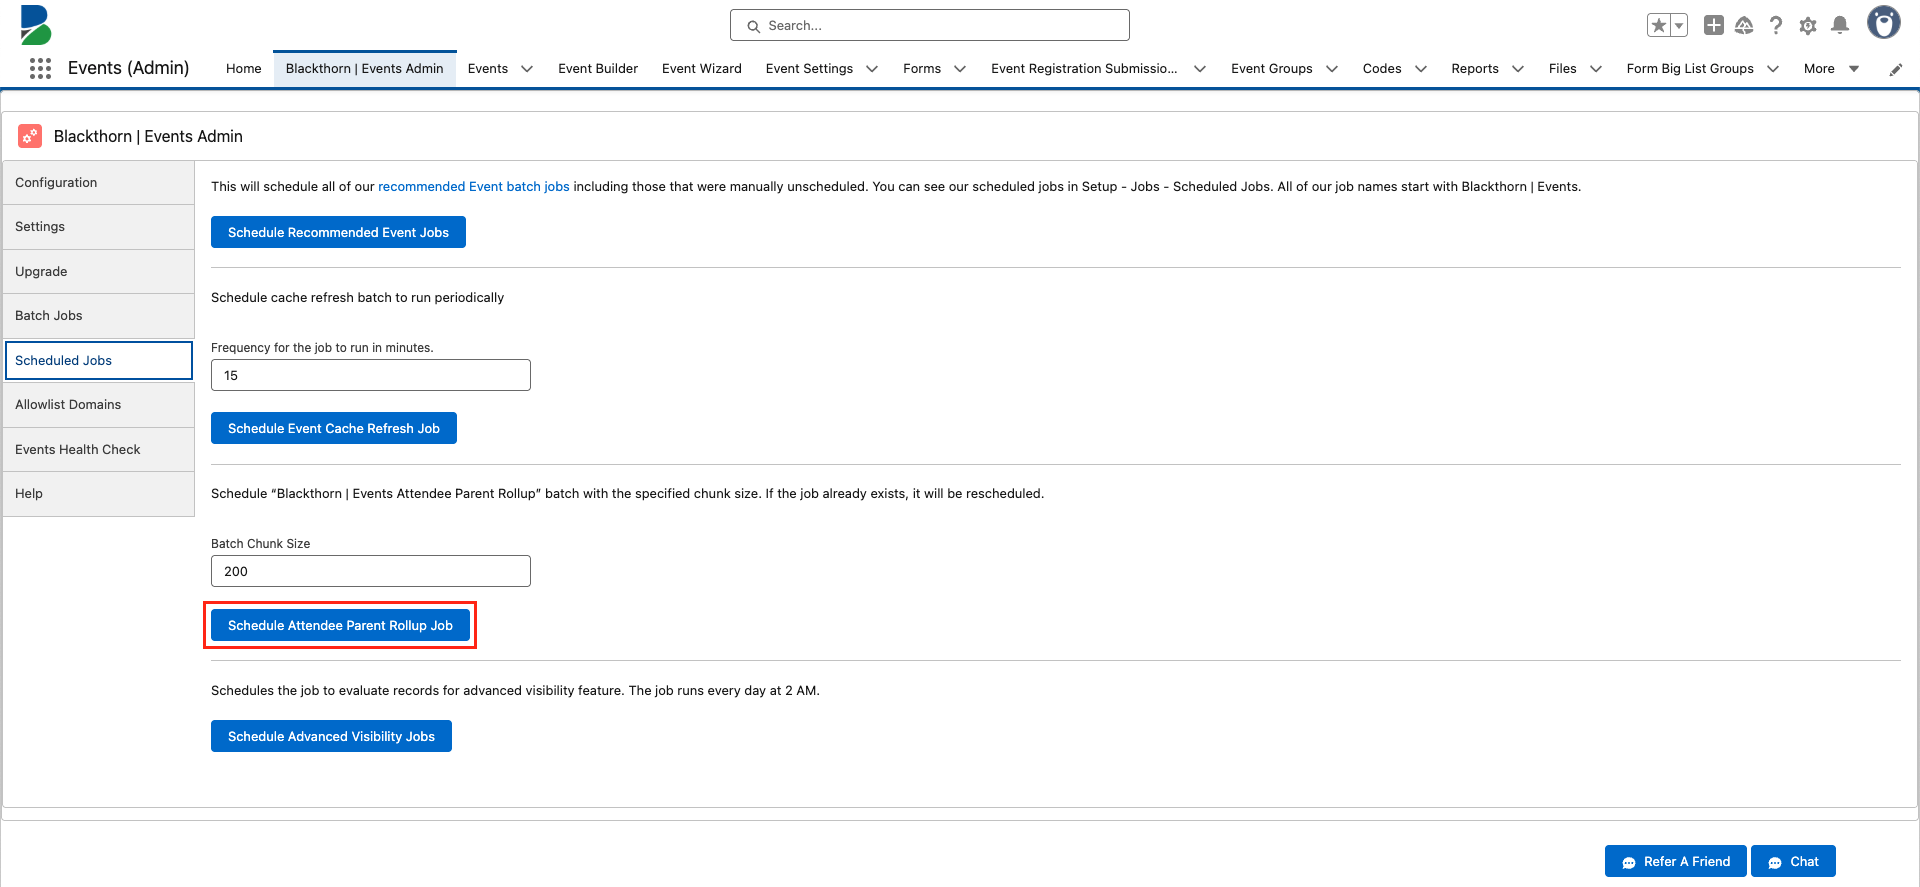
Task: Open the More navigation menu
Action: 1831,68
